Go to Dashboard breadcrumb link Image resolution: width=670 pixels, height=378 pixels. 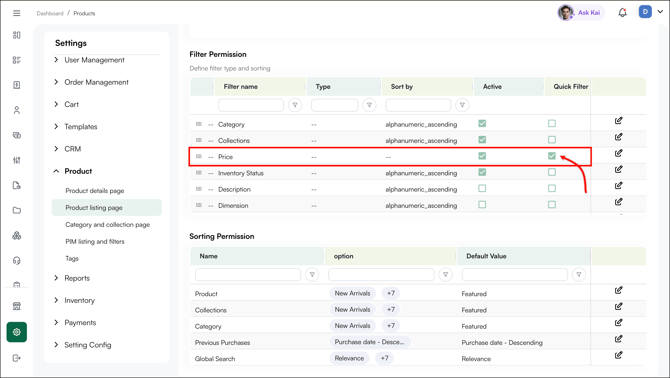tap(50, 13)
